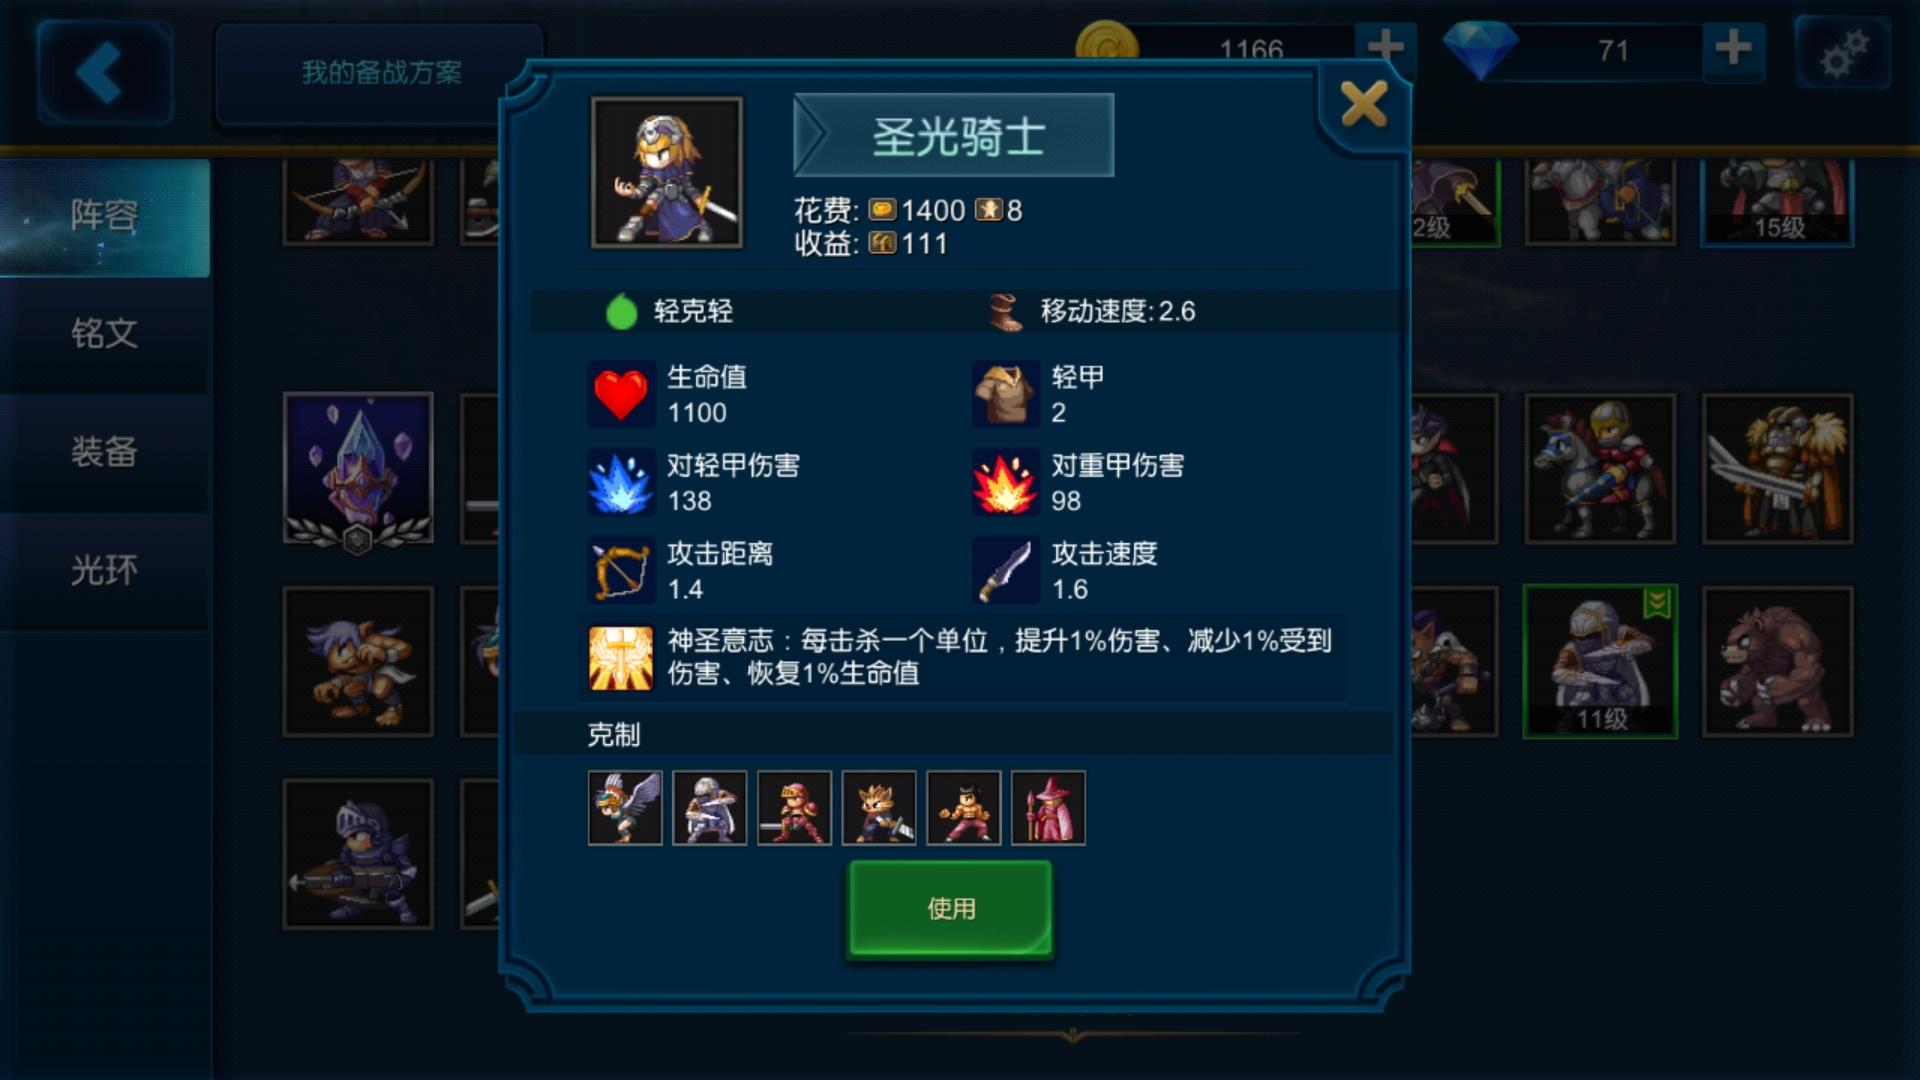
Task: Choose the brown bear unit thumbnail
Action: (x=1778, y=662)
